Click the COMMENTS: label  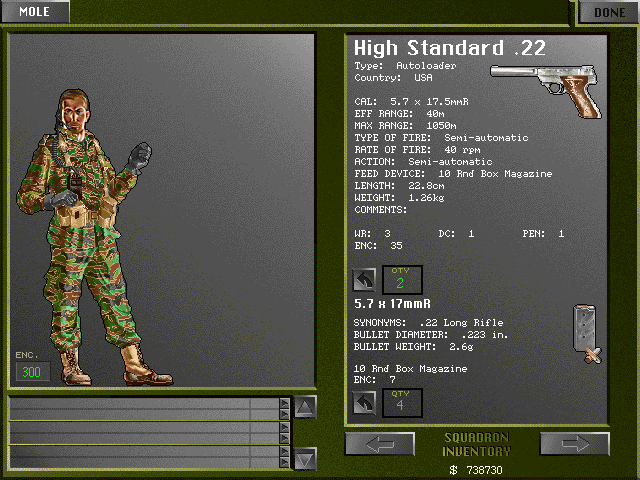(x=380, y=210)
